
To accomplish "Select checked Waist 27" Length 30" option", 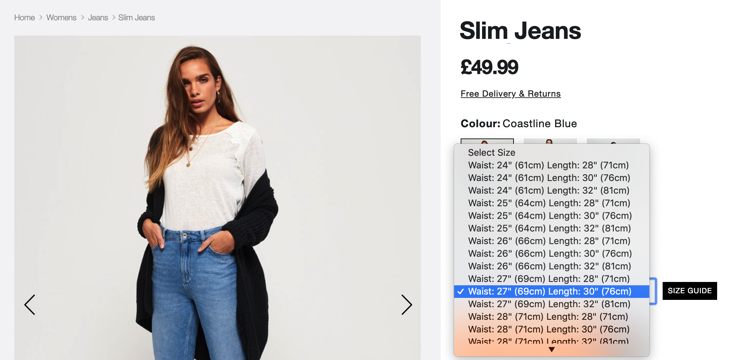I will (x=552, y=291).
